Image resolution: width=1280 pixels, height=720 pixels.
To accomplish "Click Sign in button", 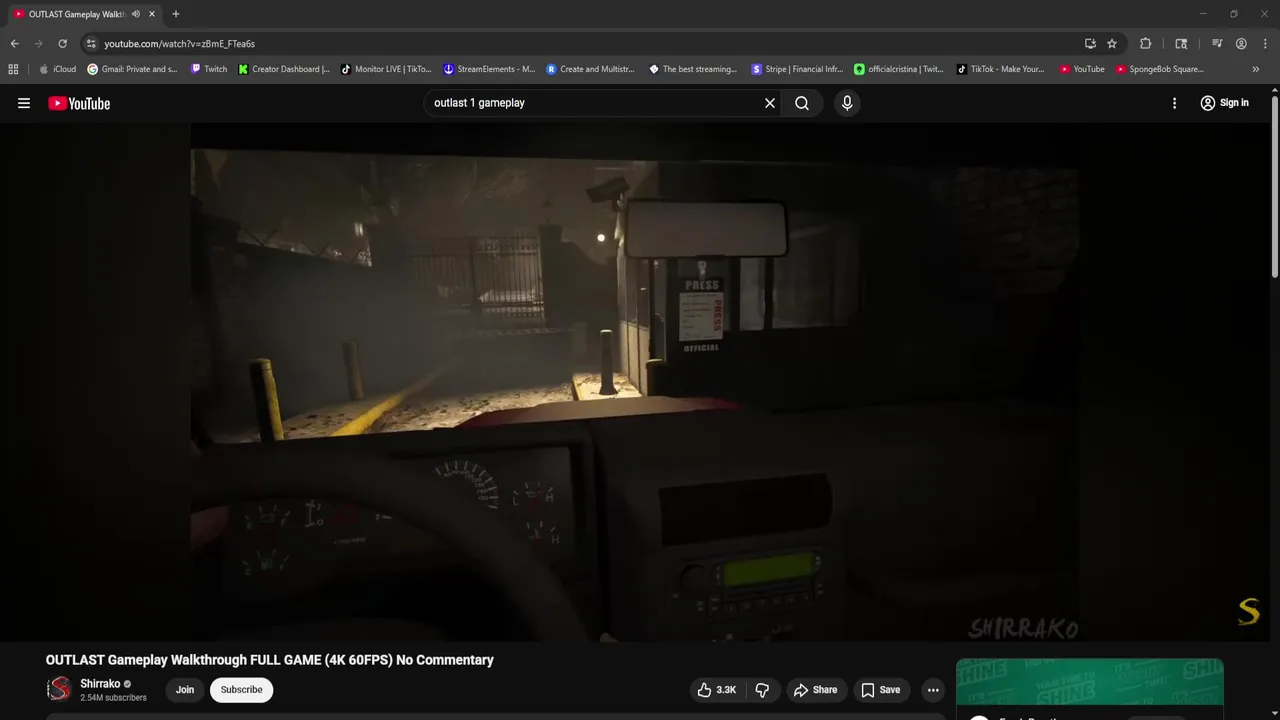I will coord(1224,103).
